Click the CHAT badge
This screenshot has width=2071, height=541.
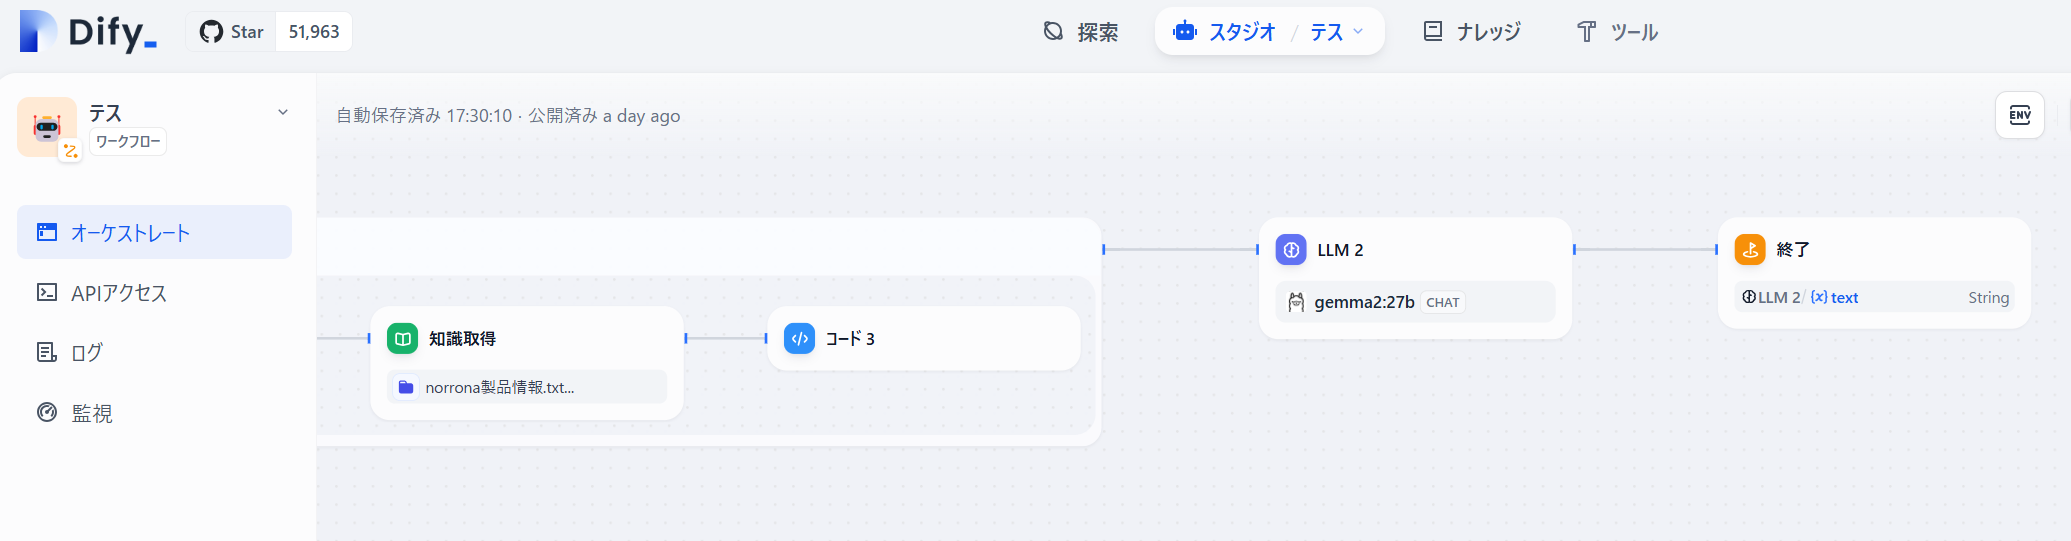click(x=1443, y=302)
